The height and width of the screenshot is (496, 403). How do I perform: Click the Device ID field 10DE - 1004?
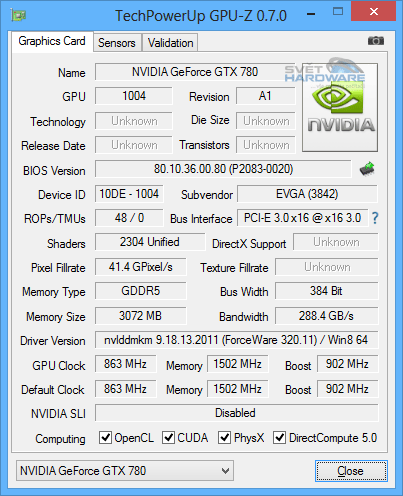pyautogui.click(x=129, y=194)
